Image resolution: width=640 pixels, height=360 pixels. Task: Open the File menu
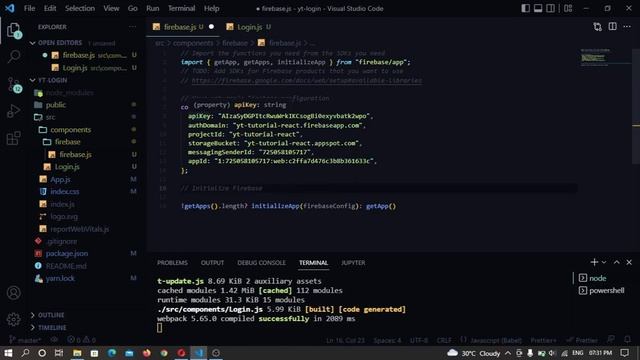point(29,8)
